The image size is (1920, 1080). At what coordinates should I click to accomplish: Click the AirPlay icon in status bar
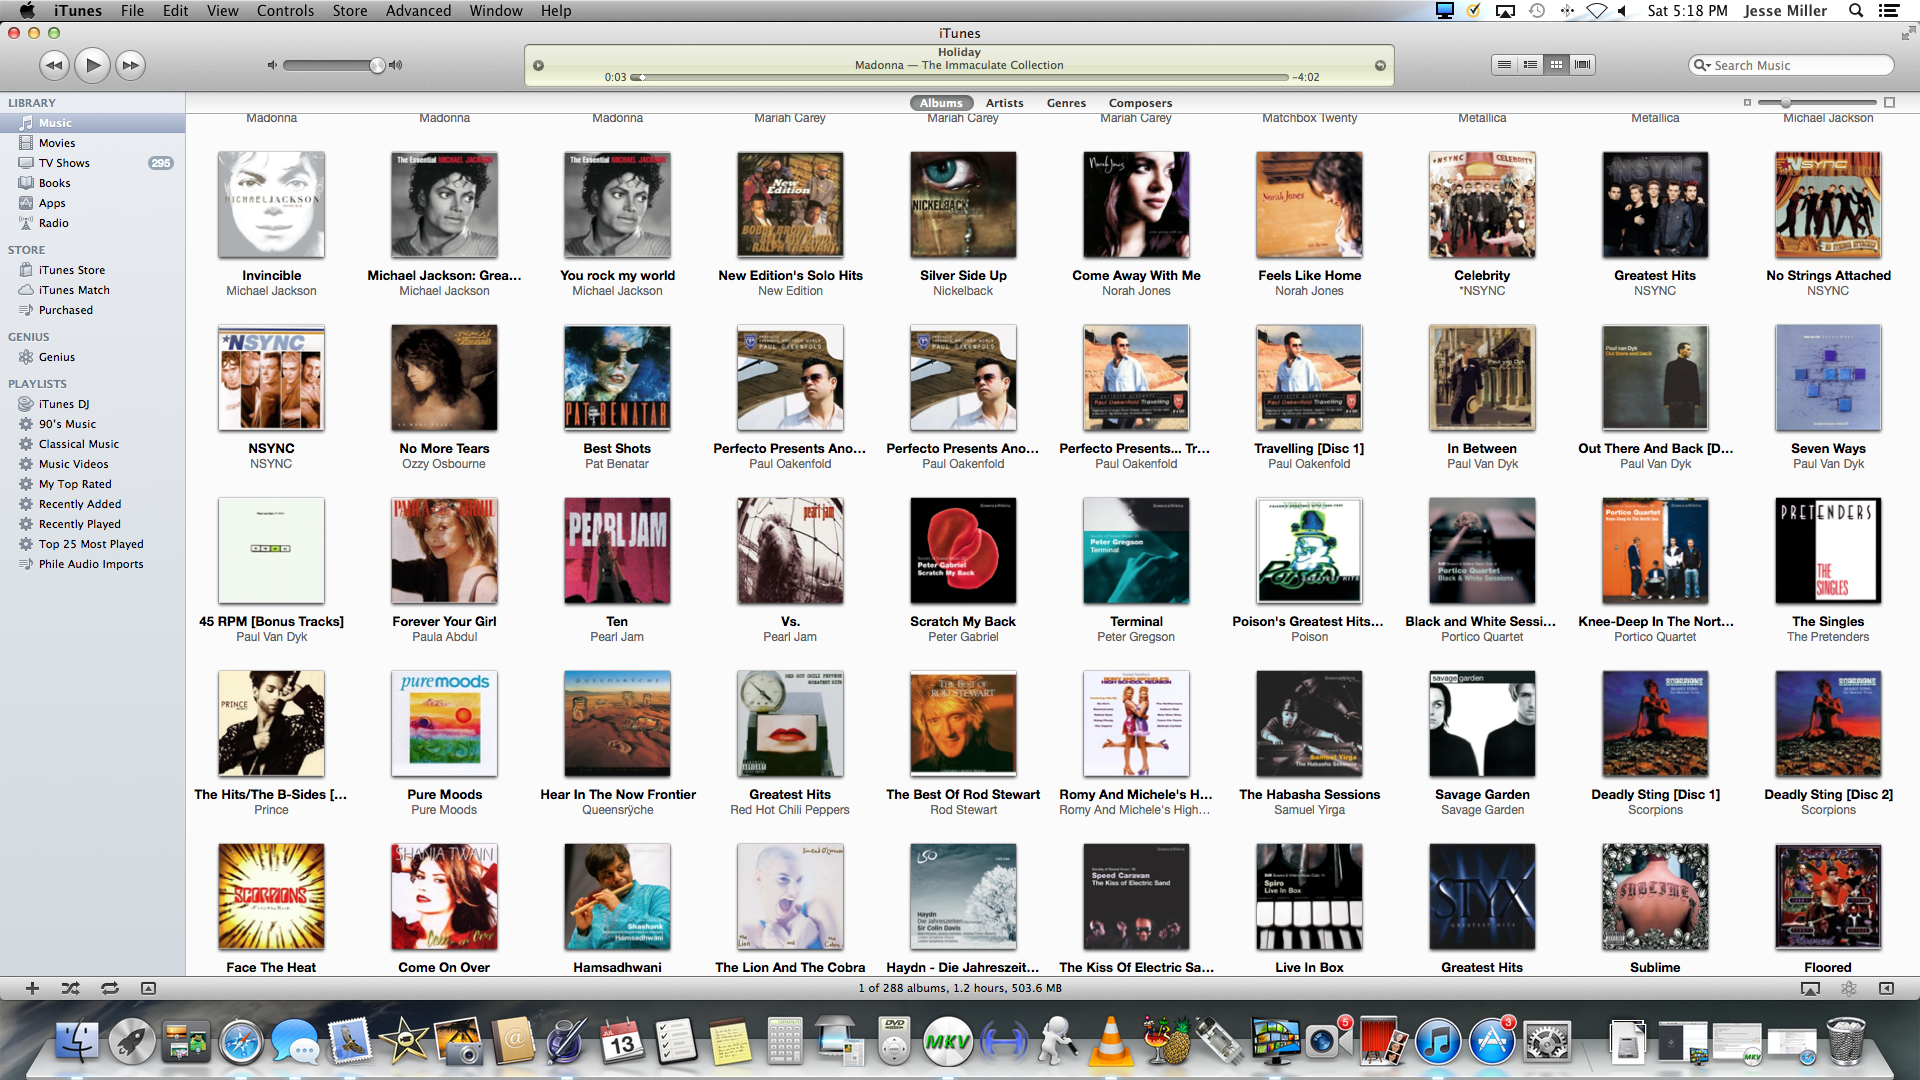point(1810,988)
